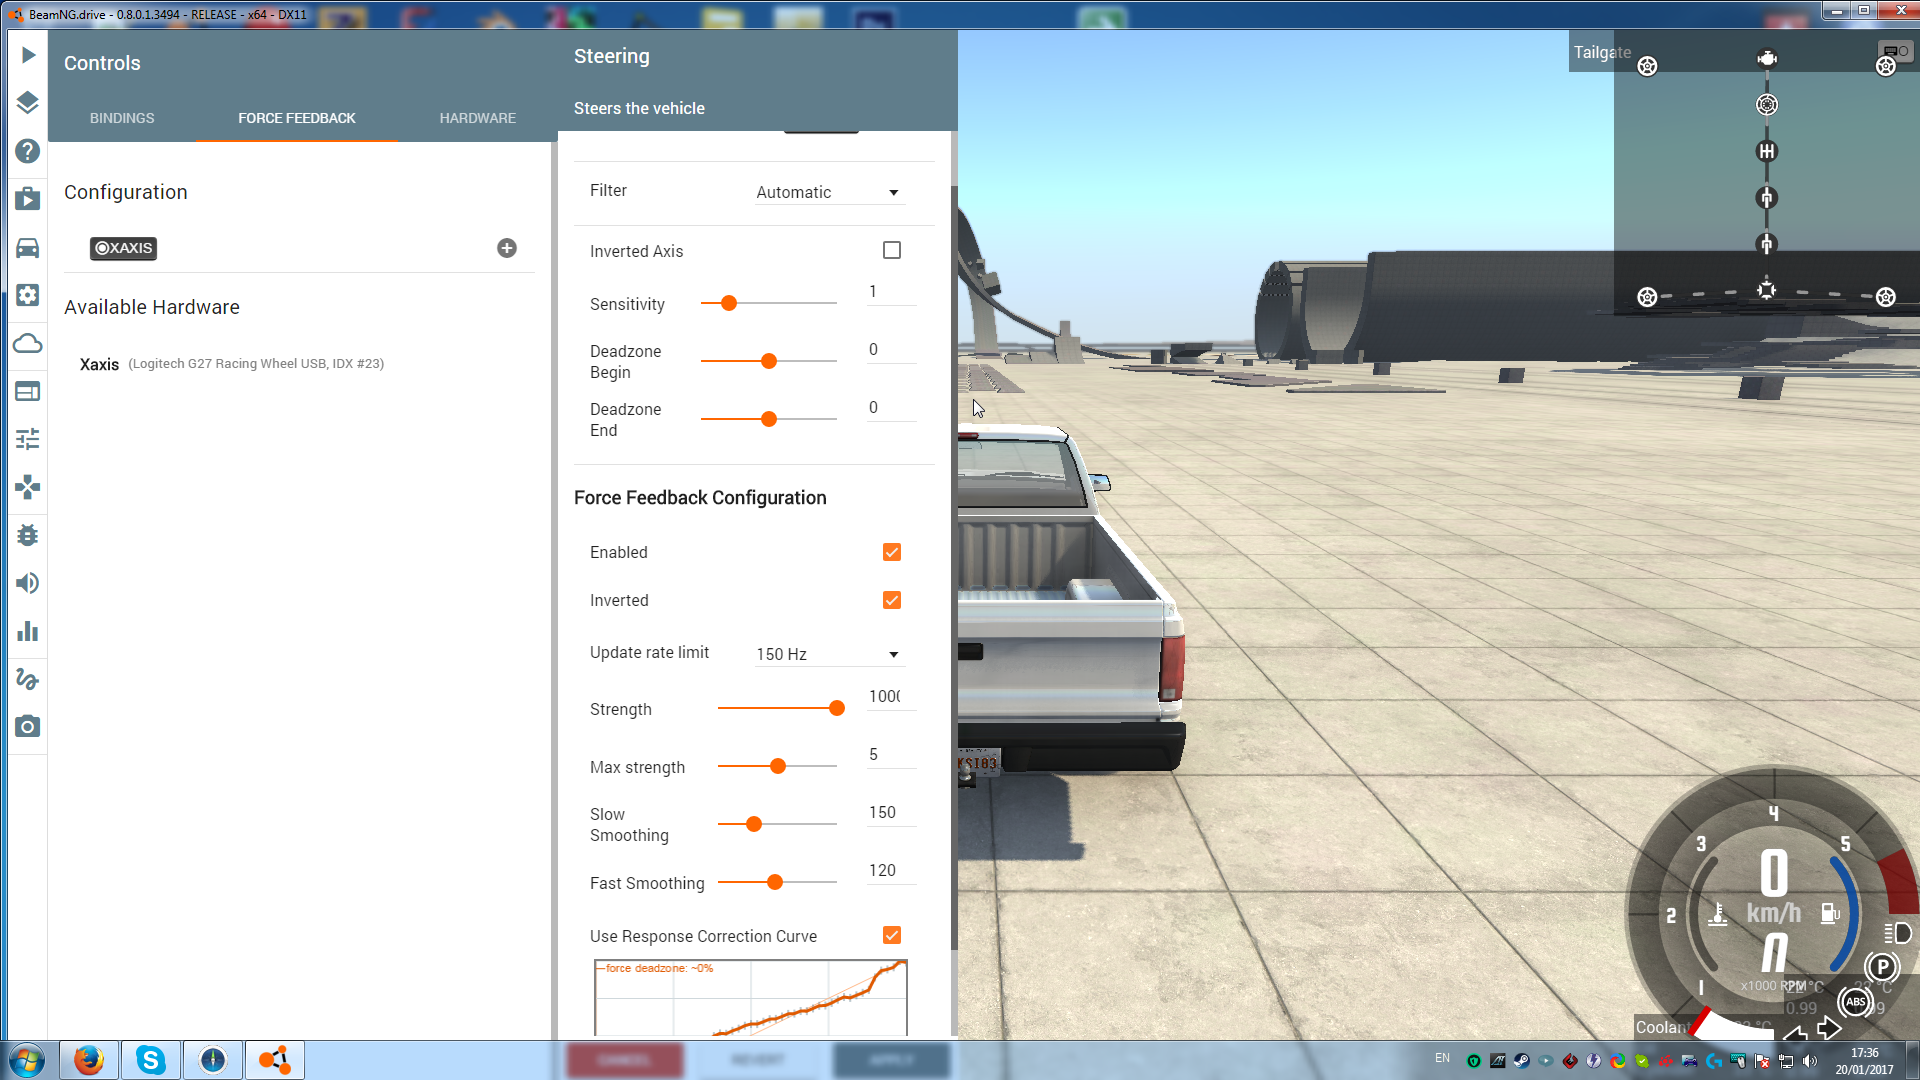This screenshot has width=1920, height=1080.
Task: Uncheck the force feedback Inverted checkbox
Action: pos(892,600)
